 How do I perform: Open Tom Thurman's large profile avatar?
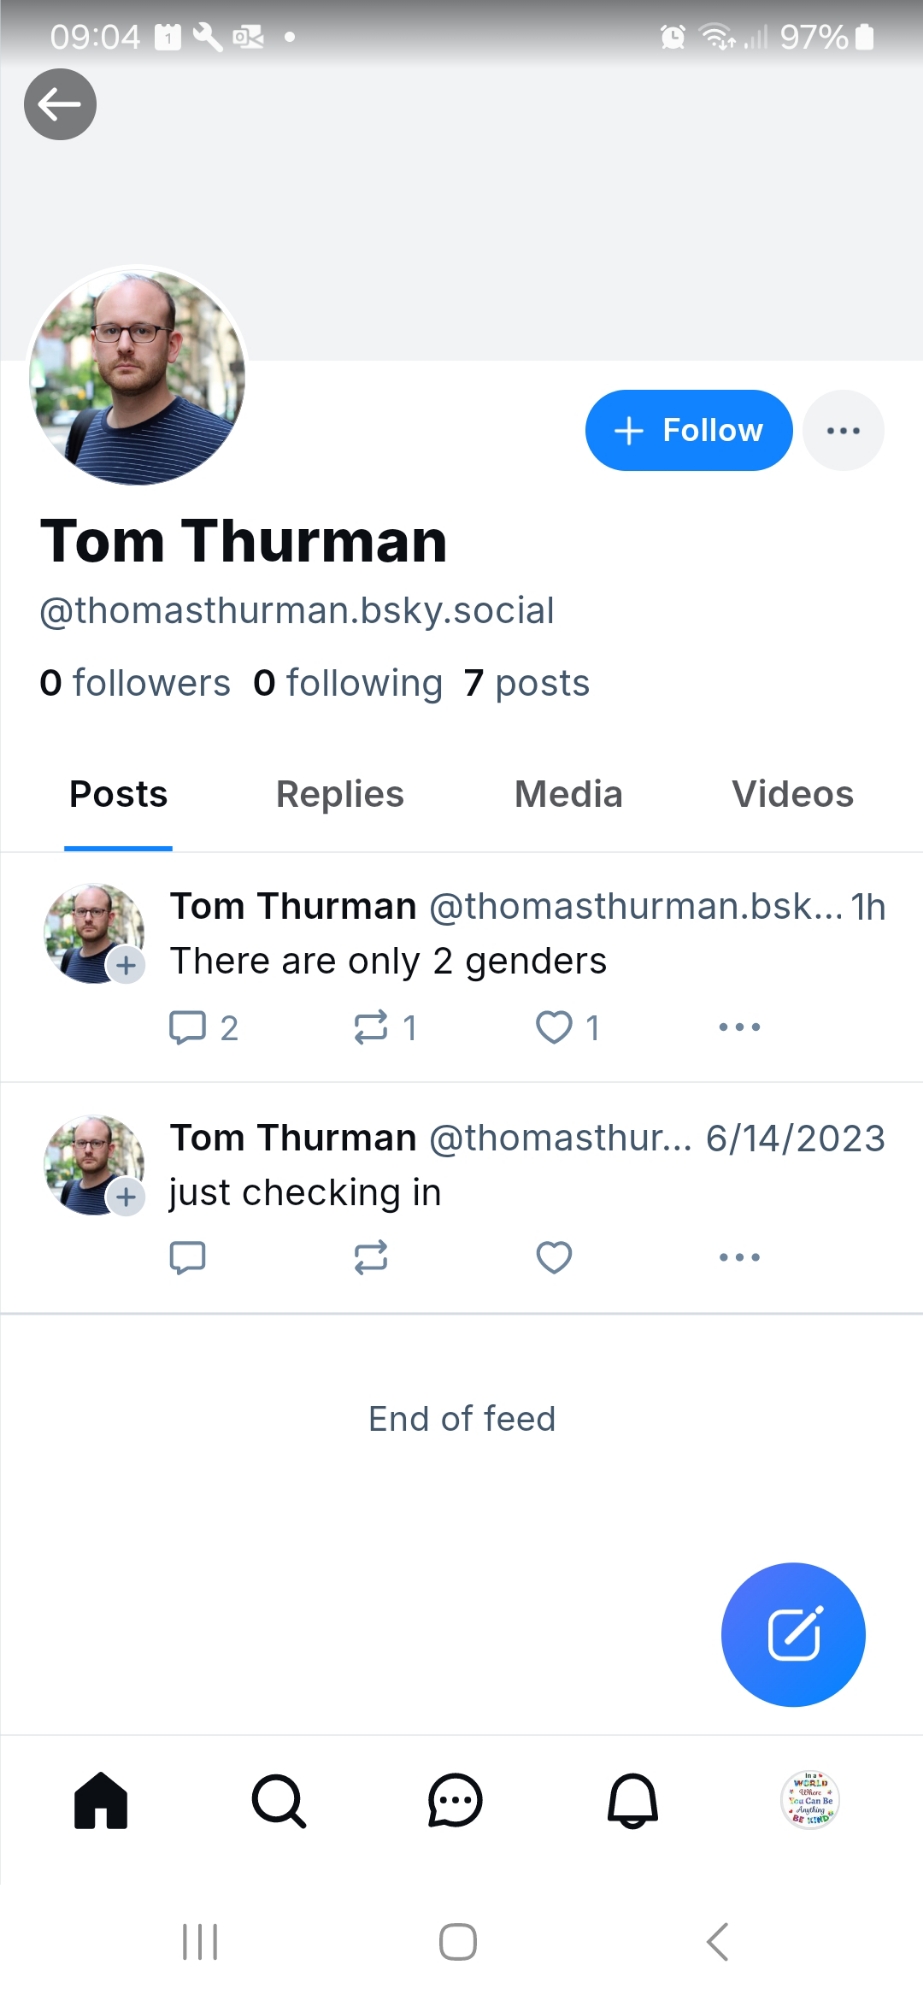[x=138, y=377]
